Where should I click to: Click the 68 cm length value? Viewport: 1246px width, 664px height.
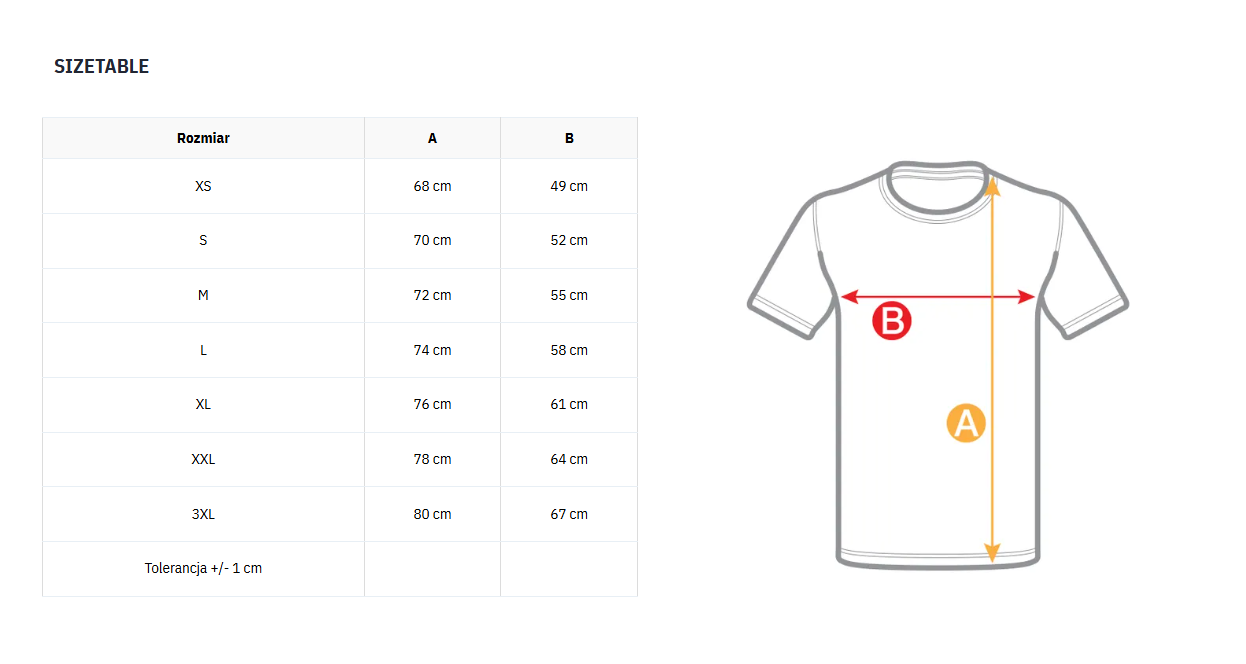click(432, 186)
